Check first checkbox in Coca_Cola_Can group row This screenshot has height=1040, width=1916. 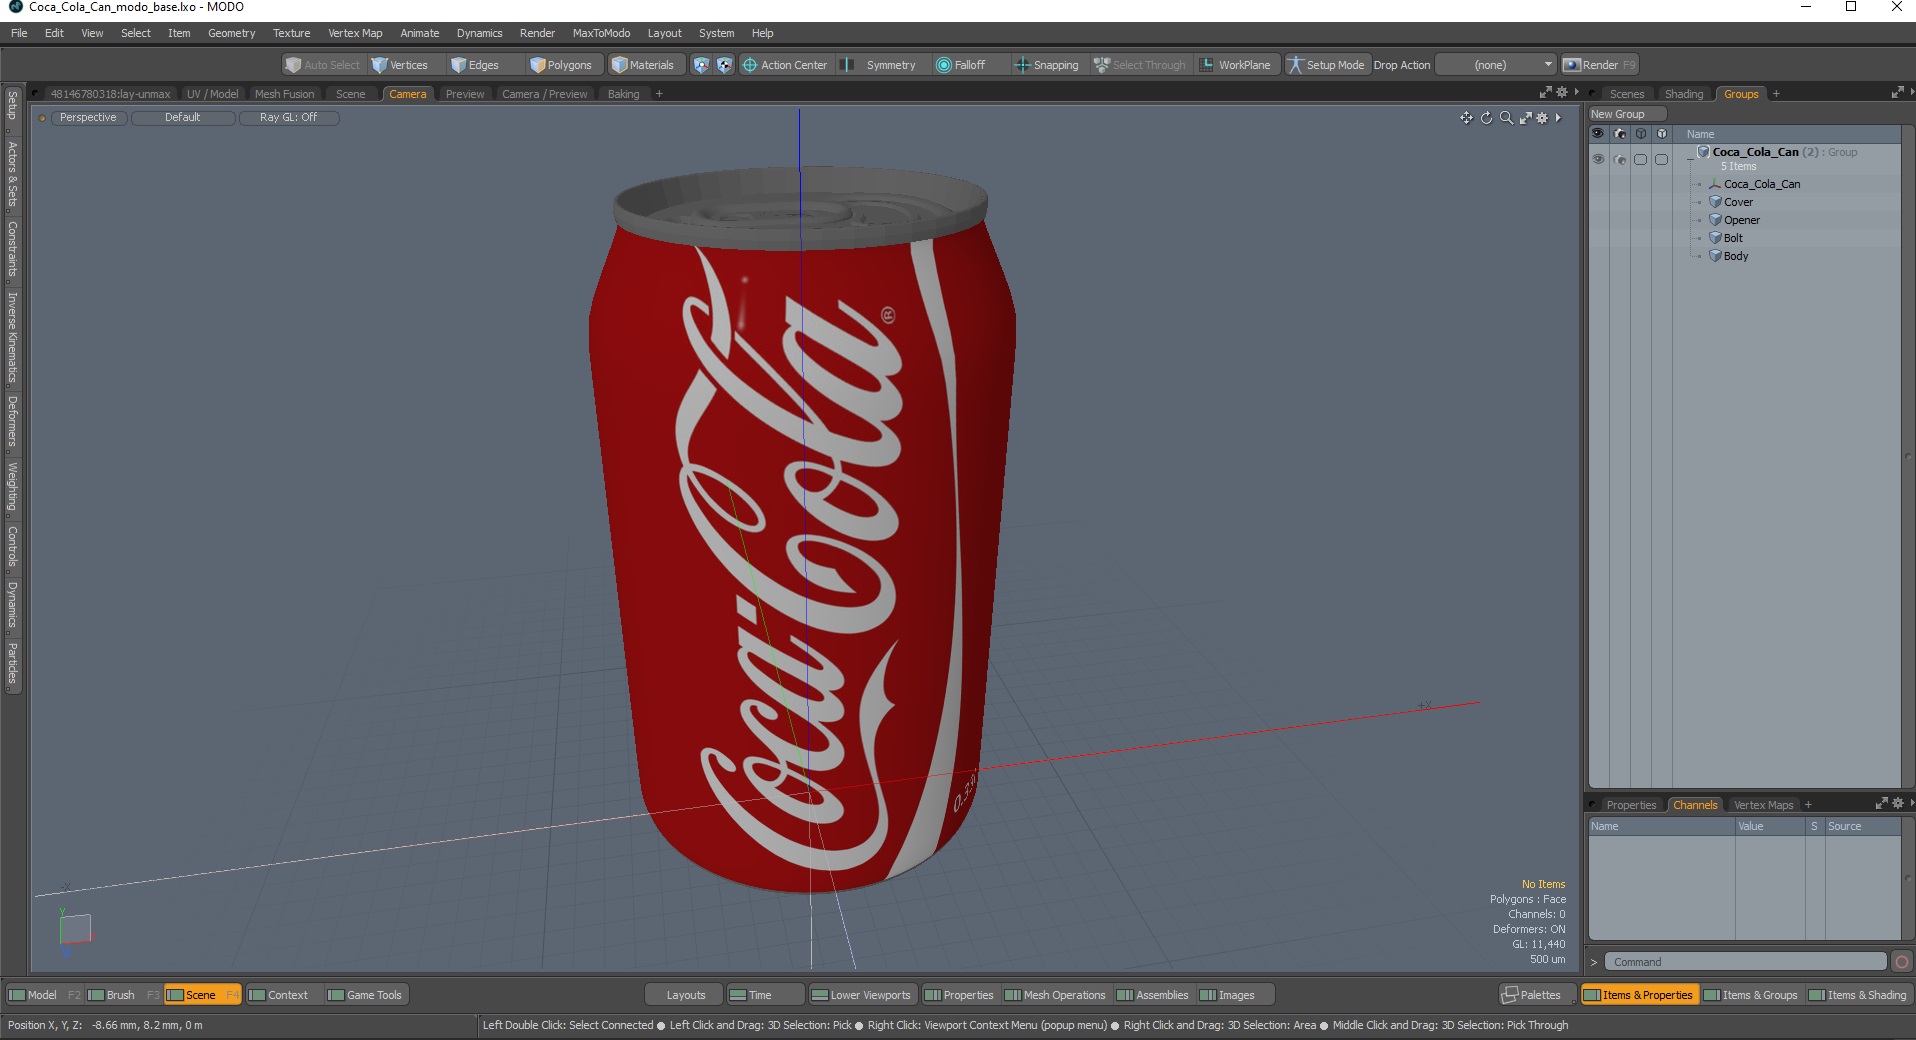[x=1640, y=159]
